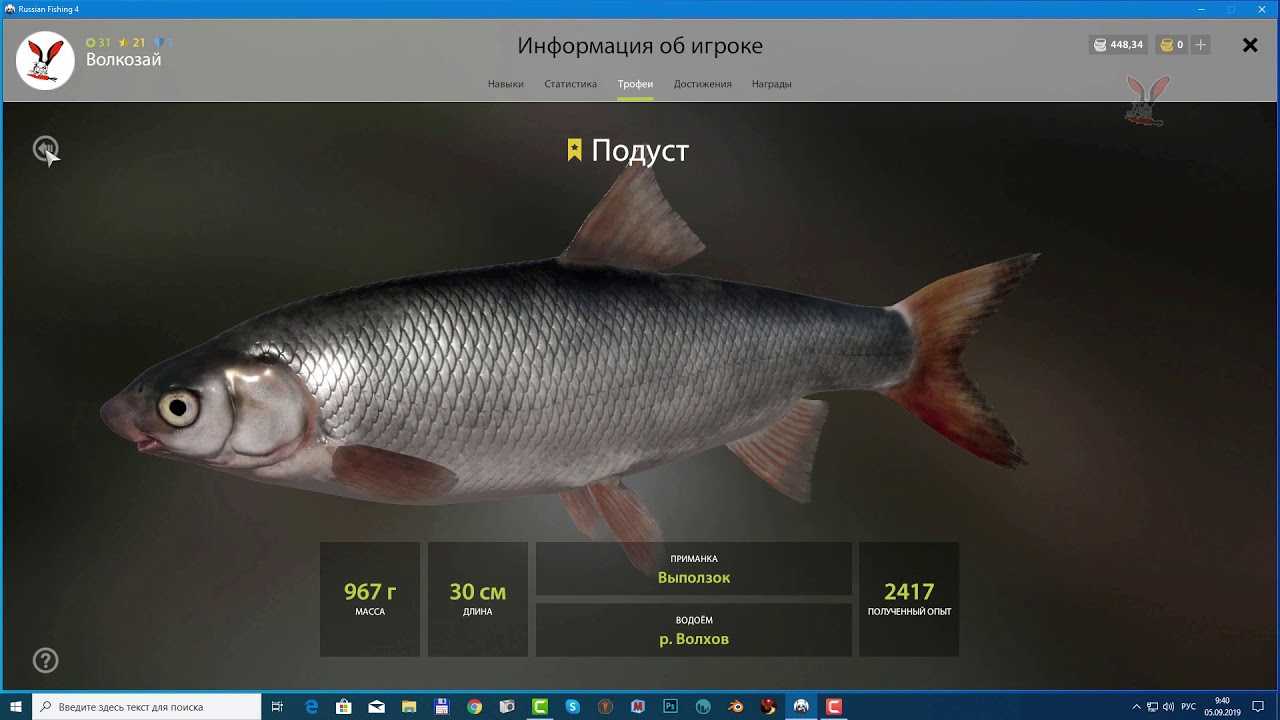Switch the РУС input language indicator
The image size is (1280, 720).
[x=1188, y=706]
